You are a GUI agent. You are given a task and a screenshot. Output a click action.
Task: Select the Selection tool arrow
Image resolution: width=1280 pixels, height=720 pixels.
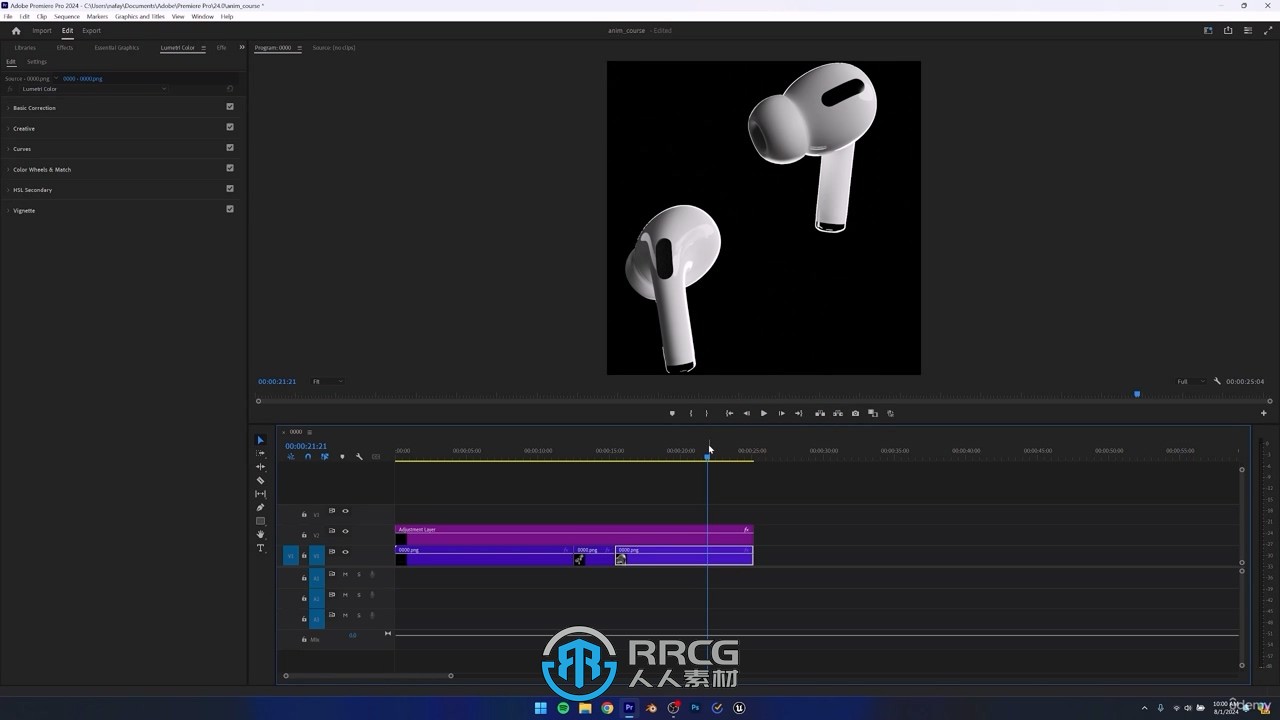(261, 440)
